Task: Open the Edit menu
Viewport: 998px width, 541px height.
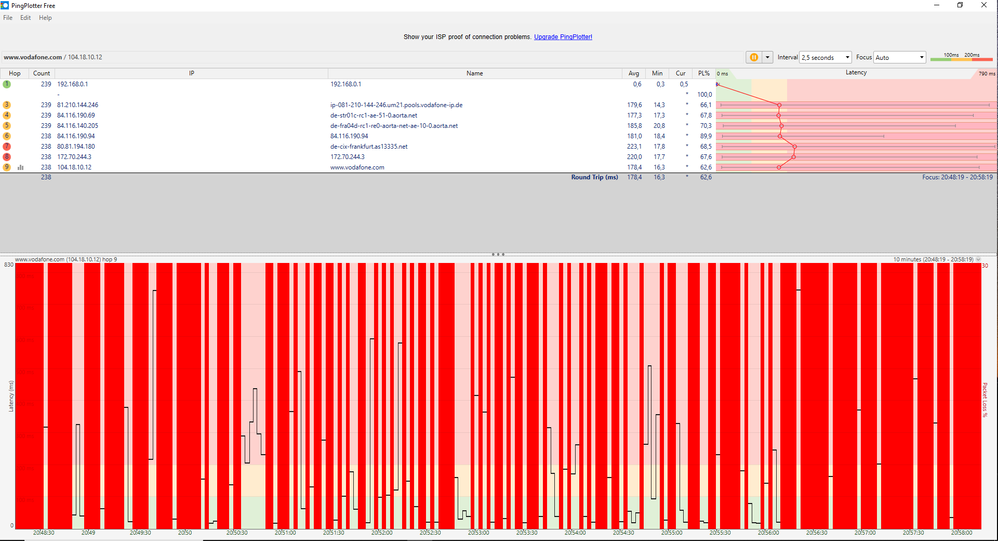Action: point(25,18)
